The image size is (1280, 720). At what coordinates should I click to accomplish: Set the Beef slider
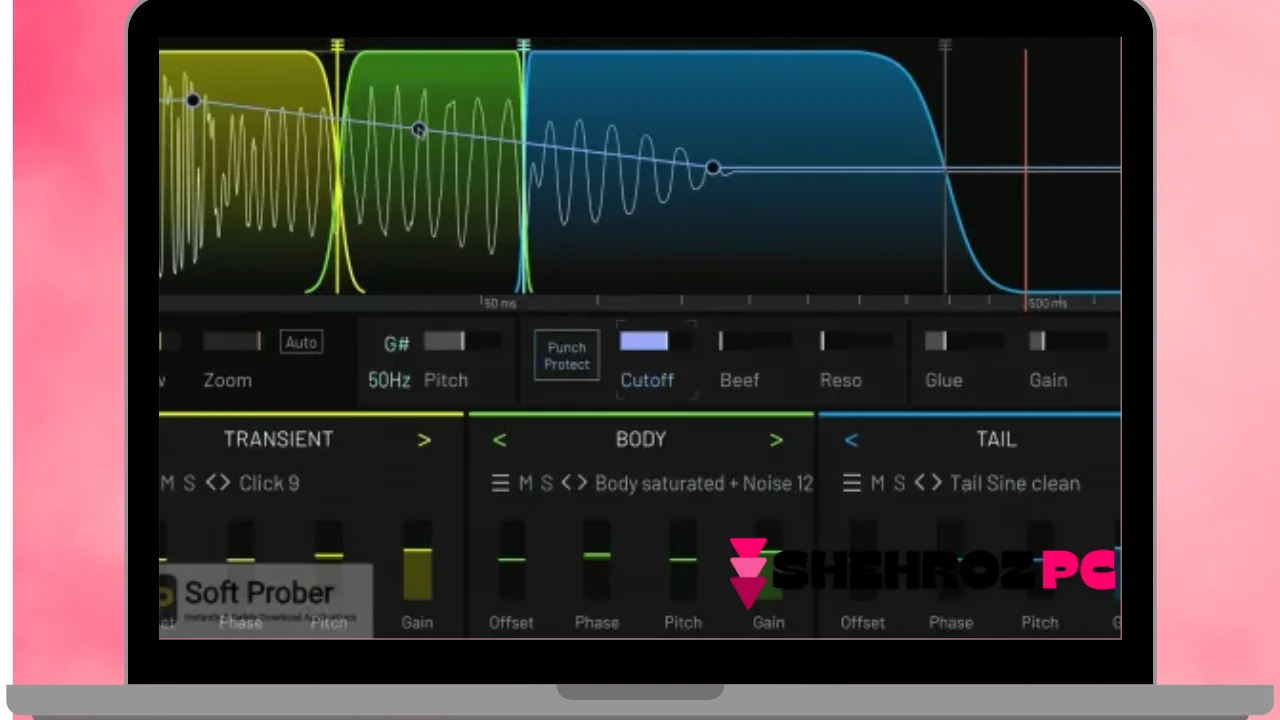(755, 342)
